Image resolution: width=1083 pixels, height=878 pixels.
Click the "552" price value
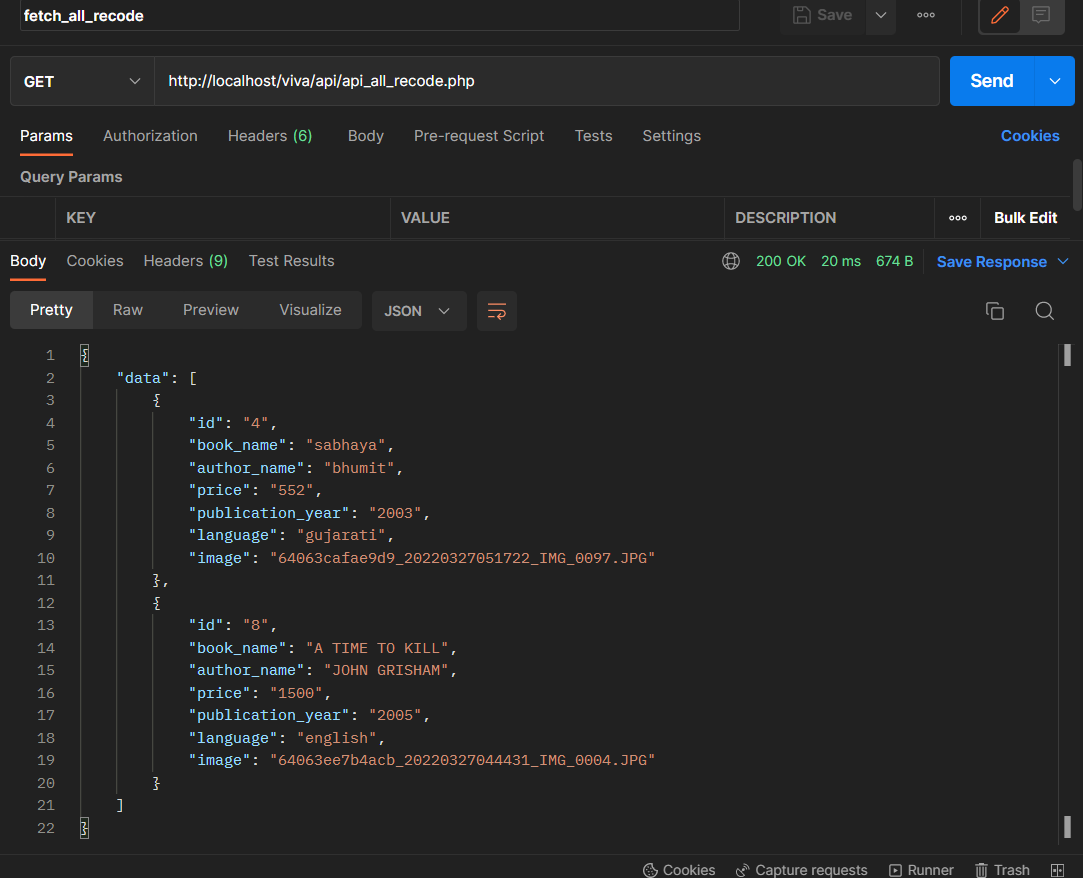tap(291, 490)
